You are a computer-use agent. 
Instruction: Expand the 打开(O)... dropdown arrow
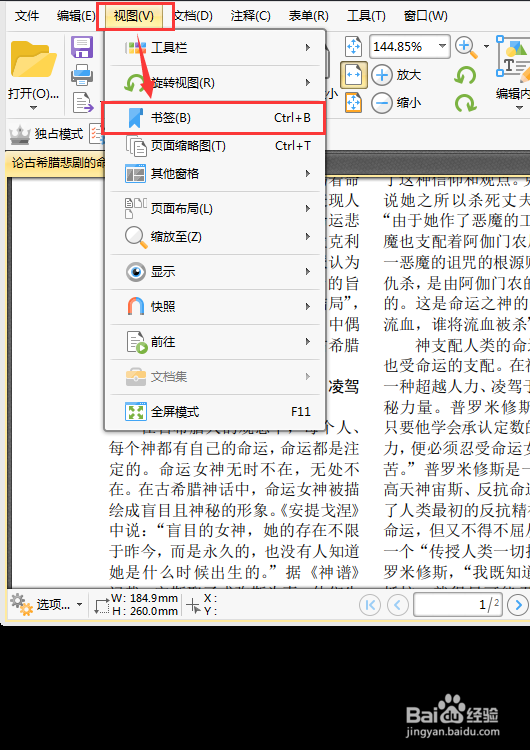click(x=33, y=108)
